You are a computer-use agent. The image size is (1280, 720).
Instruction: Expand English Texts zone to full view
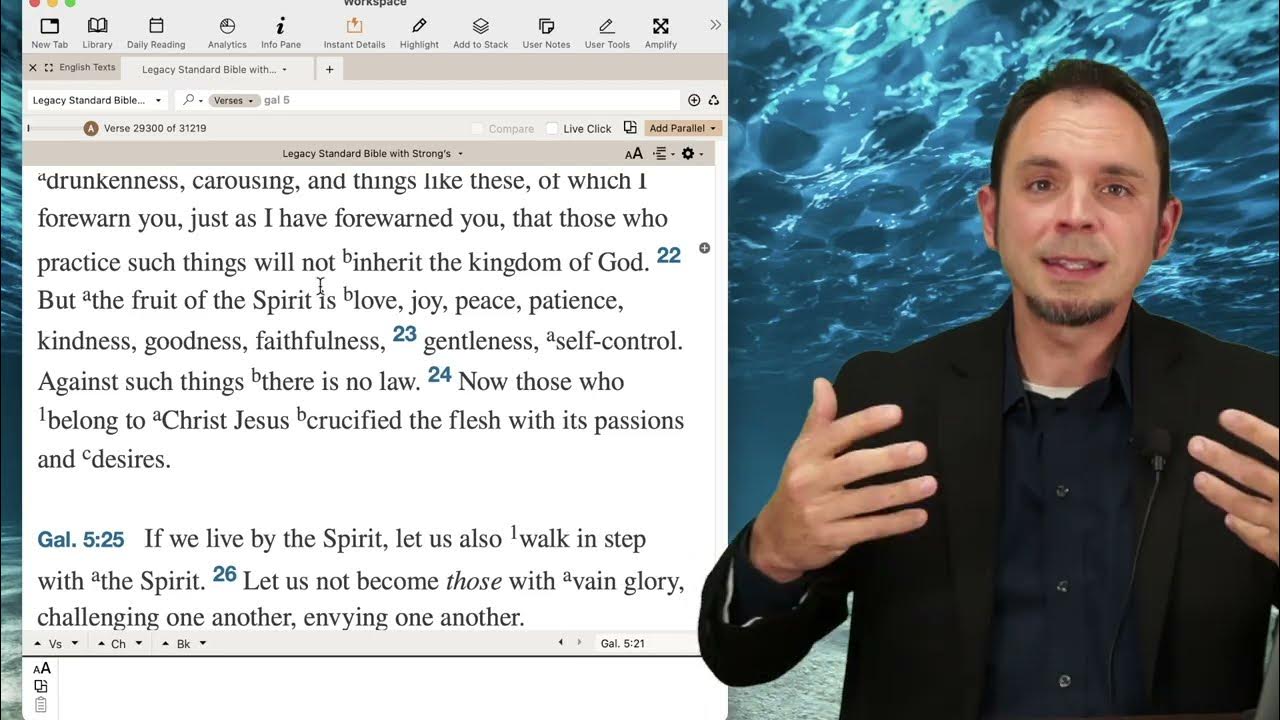click(48, 68)
